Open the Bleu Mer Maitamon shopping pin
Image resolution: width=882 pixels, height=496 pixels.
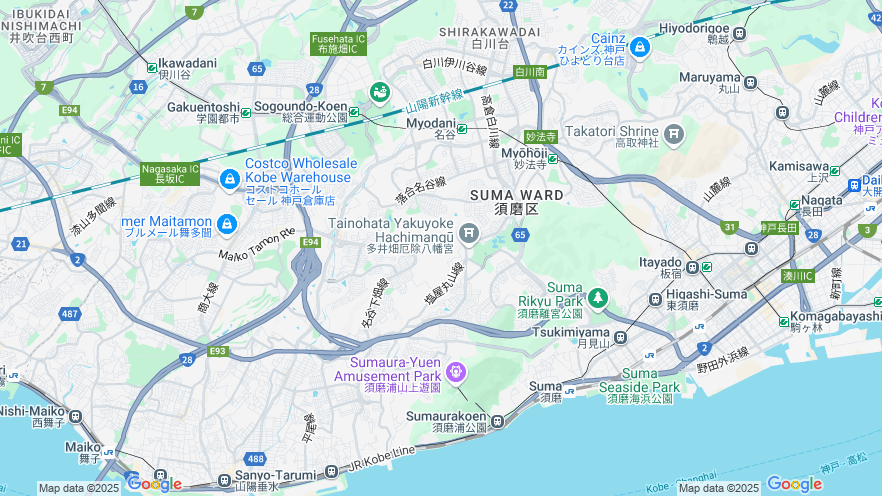pos(227,224)
